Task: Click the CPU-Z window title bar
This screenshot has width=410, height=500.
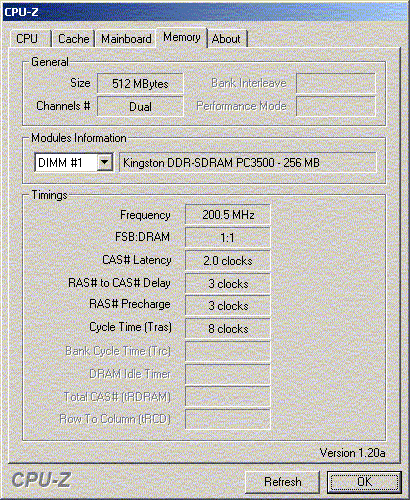Action: point(205,12)
